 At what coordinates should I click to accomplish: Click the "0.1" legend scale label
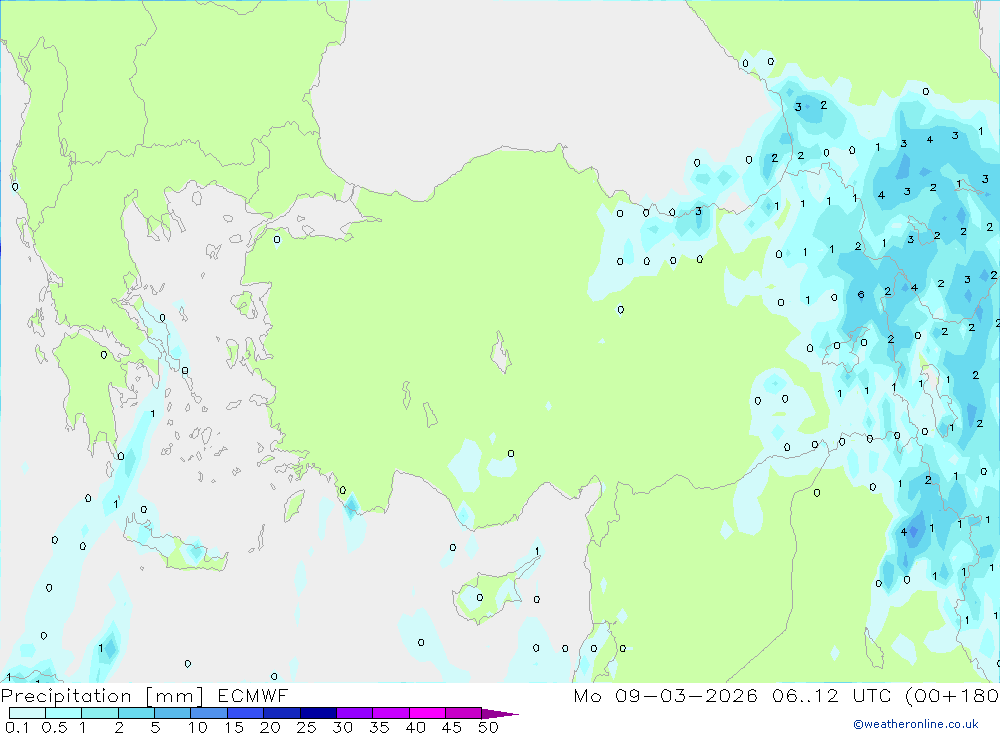coord(18,727)
